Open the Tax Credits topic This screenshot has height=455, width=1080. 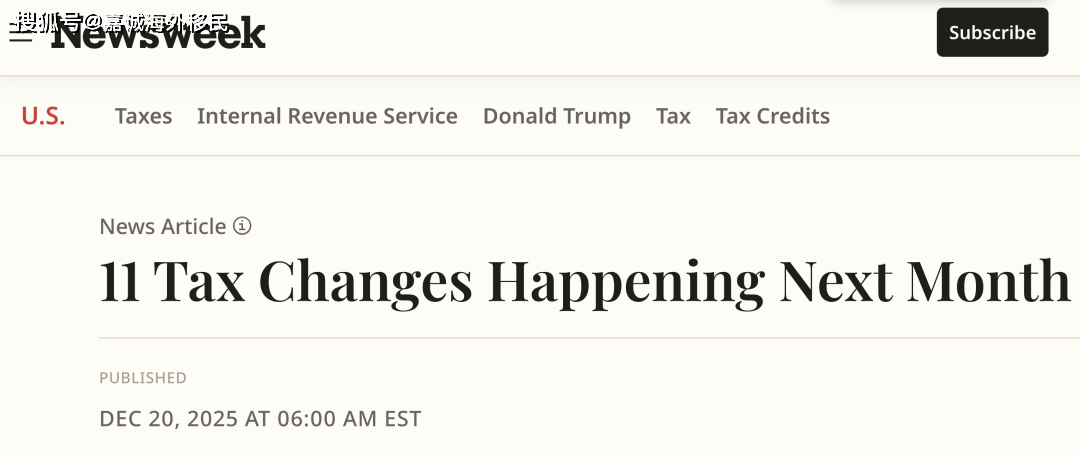[x=772, y=116]
